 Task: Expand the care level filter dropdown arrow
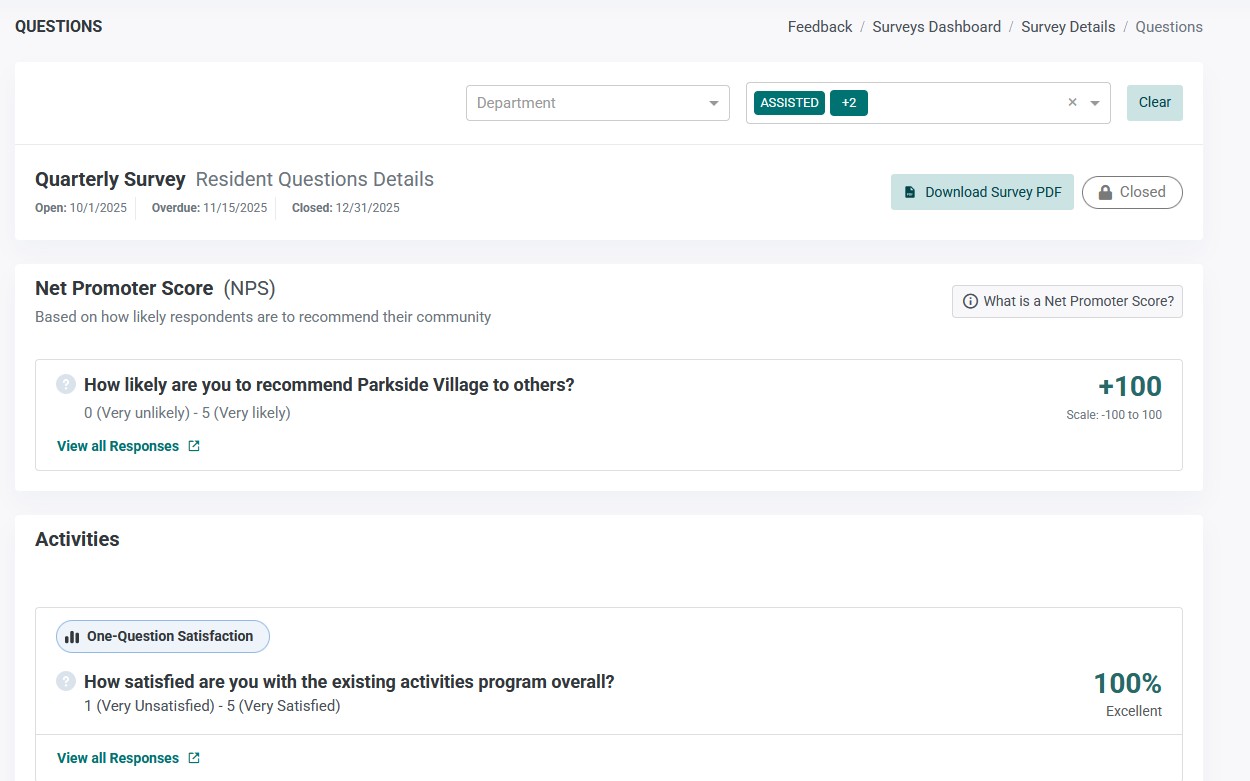tap(1095, 103)
